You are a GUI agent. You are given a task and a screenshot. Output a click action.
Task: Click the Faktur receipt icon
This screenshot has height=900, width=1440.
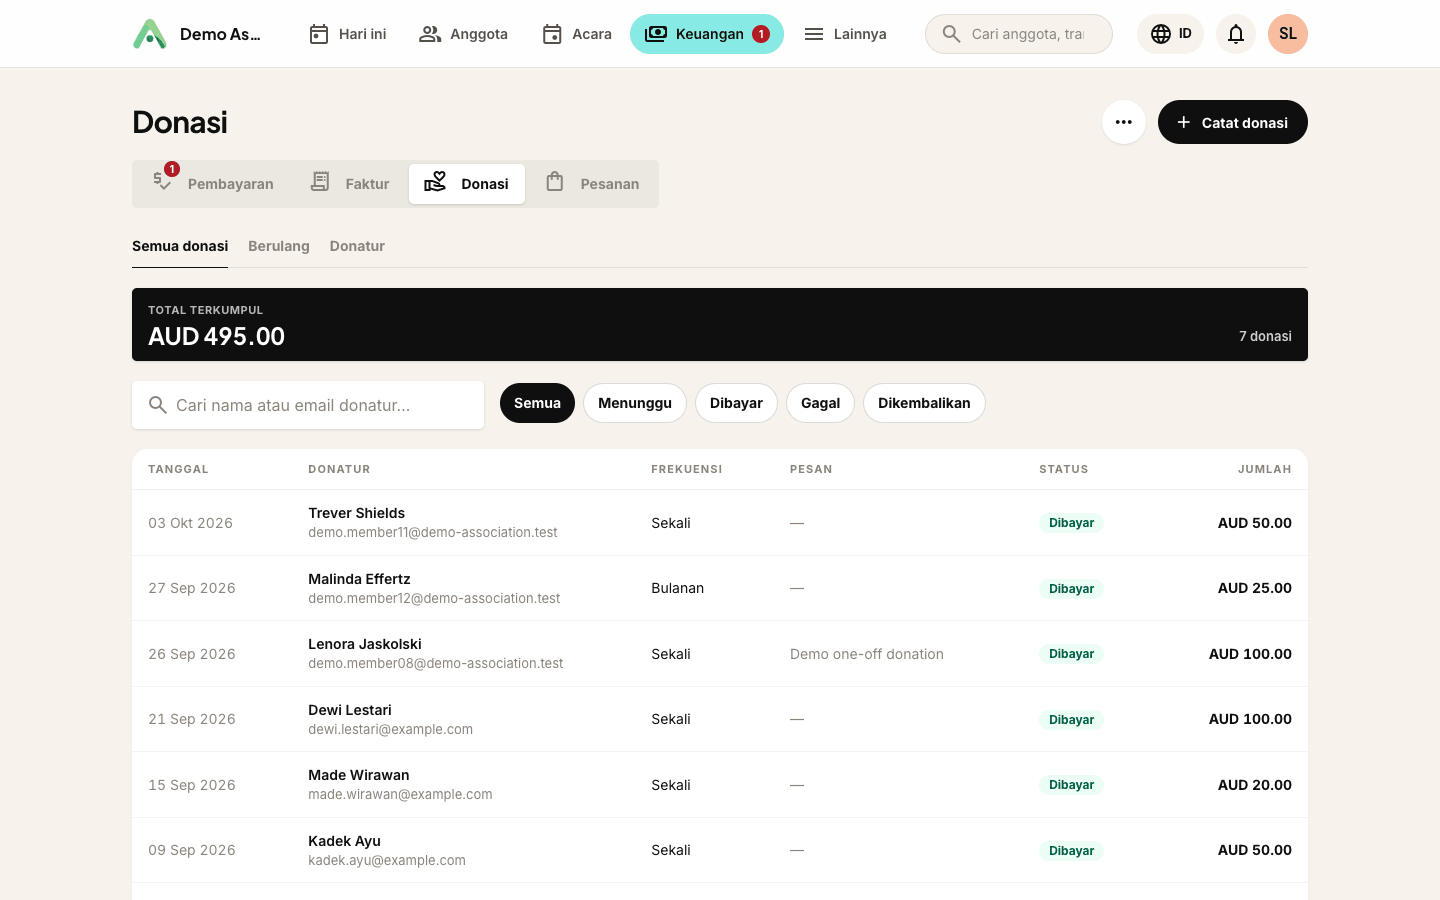coord(320,182)
